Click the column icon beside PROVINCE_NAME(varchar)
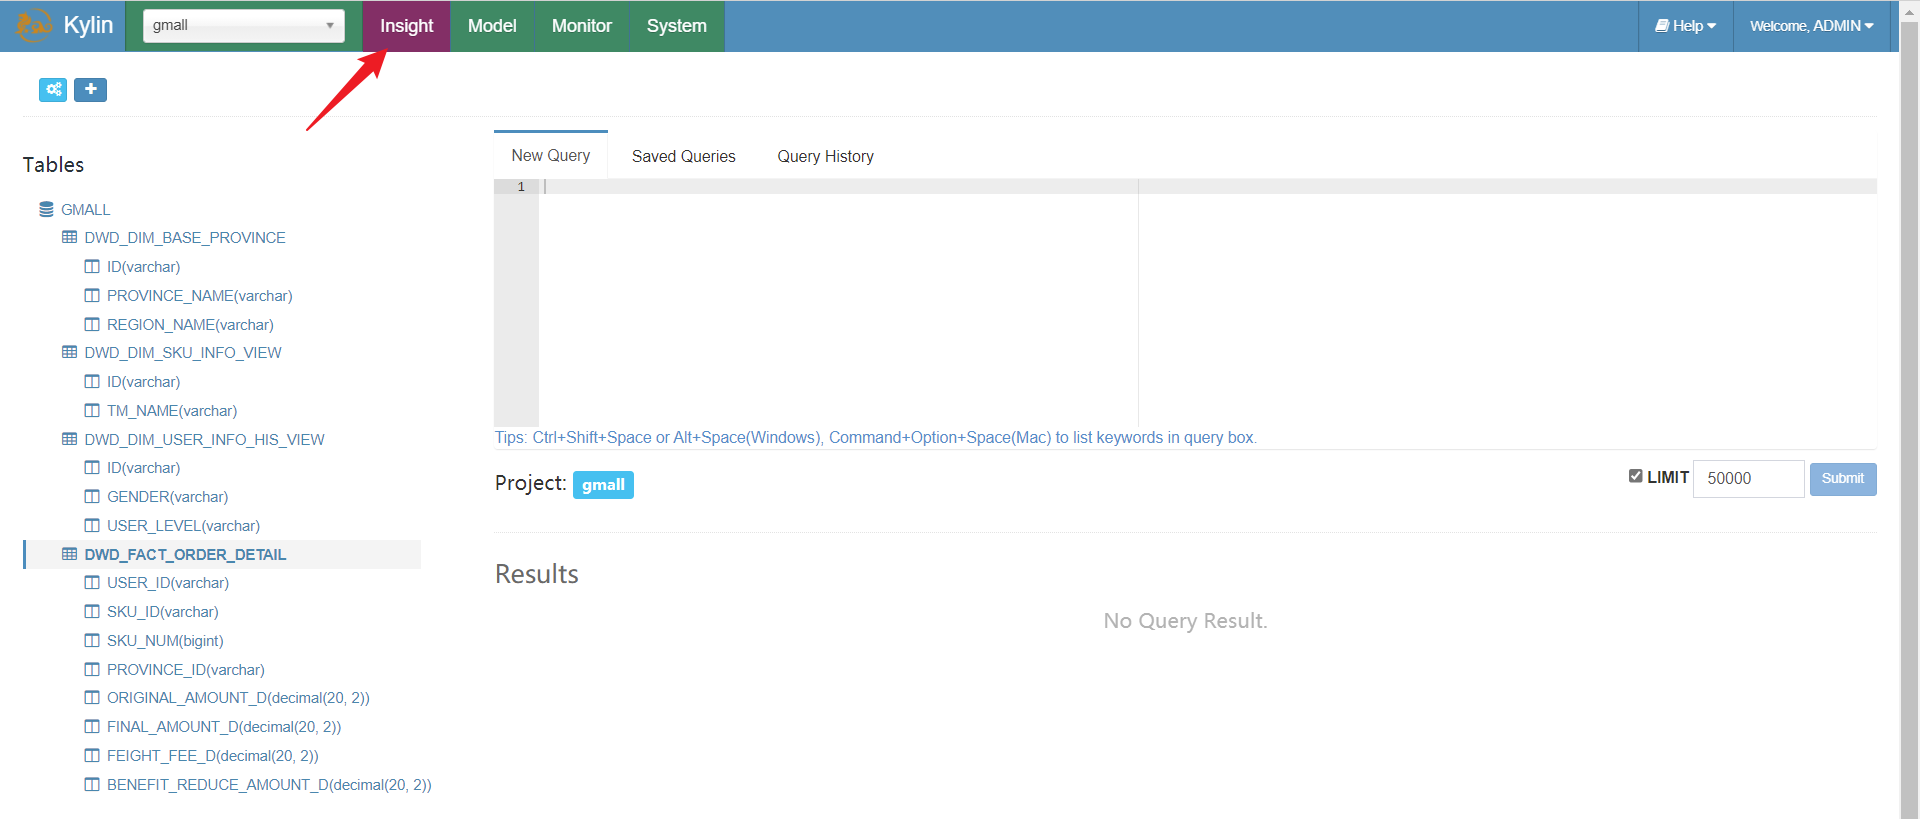The image size is (1920, 819). tap(92, 296)
